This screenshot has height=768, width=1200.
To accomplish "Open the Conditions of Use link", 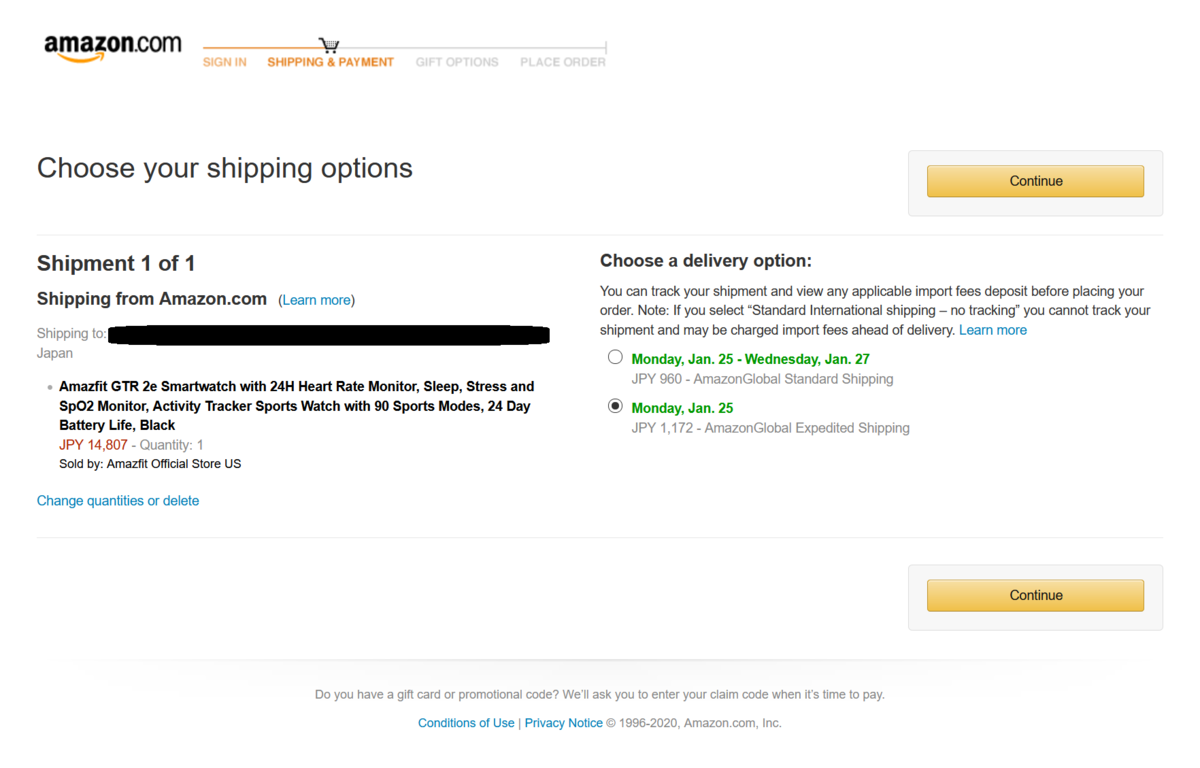I will point(466,723).
